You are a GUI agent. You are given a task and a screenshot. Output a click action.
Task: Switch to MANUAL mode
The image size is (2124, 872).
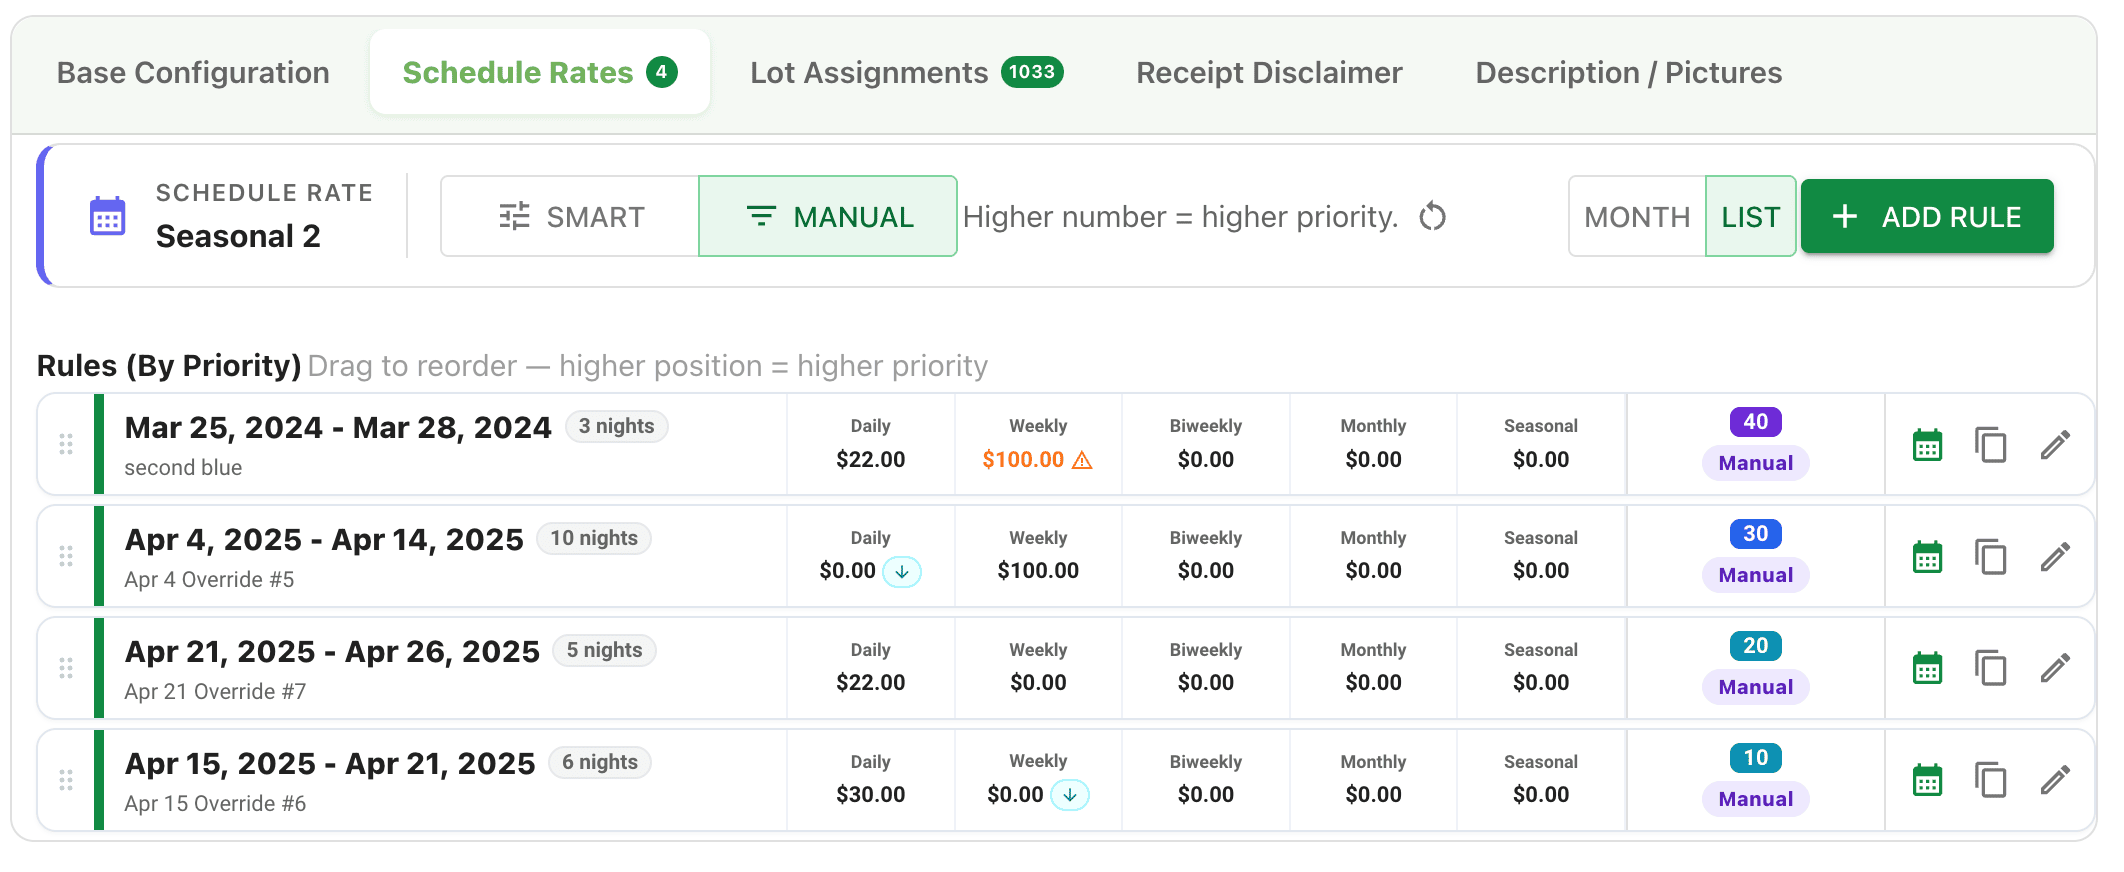click(x=828, y=216)
